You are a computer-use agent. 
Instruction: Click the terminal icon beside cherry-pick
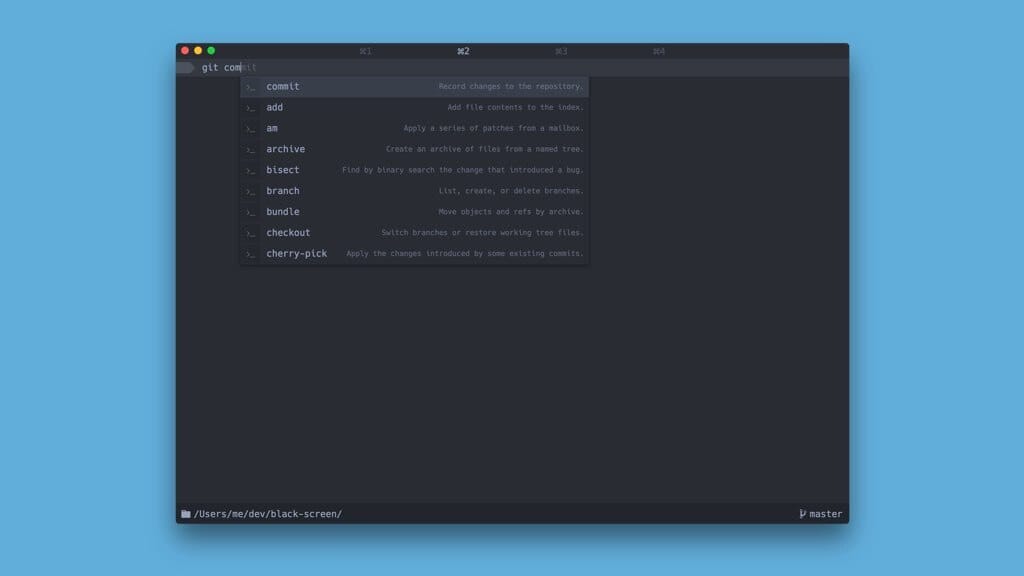point(250,254)
